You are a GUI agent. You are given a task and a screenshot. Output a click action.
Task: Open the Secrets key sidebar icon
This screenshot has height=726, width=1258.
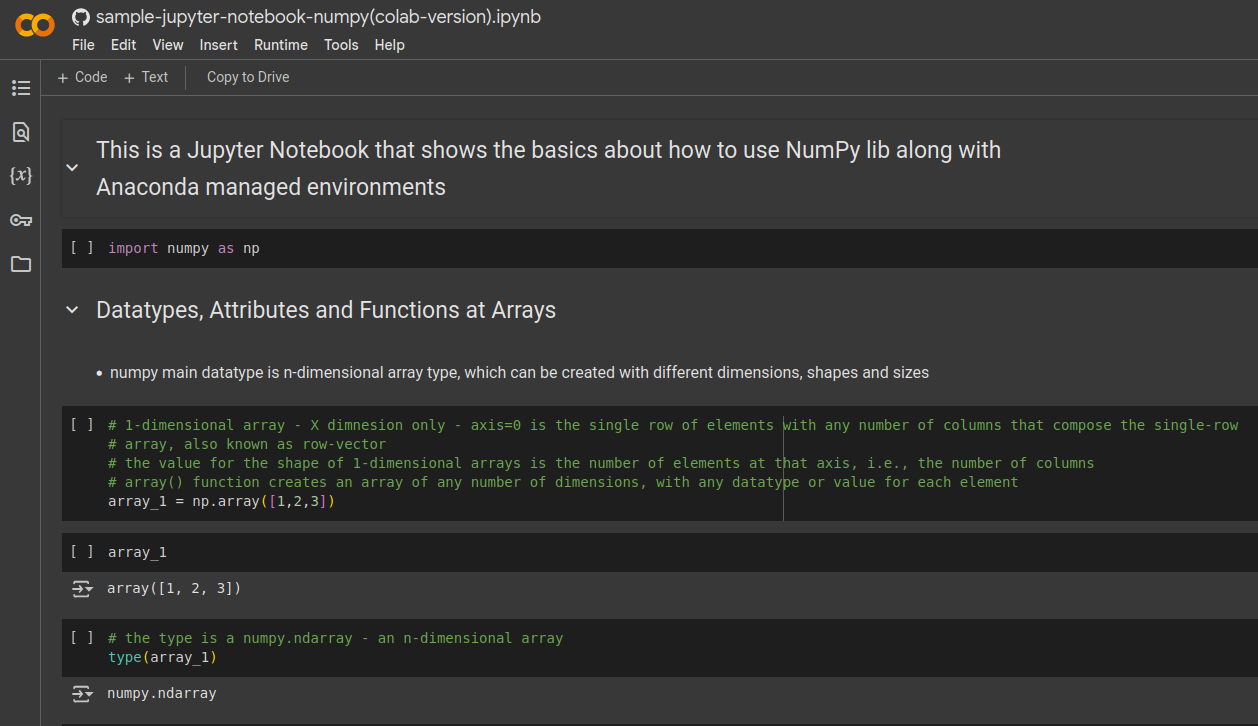pyautogui.click(x=21, y=220)
